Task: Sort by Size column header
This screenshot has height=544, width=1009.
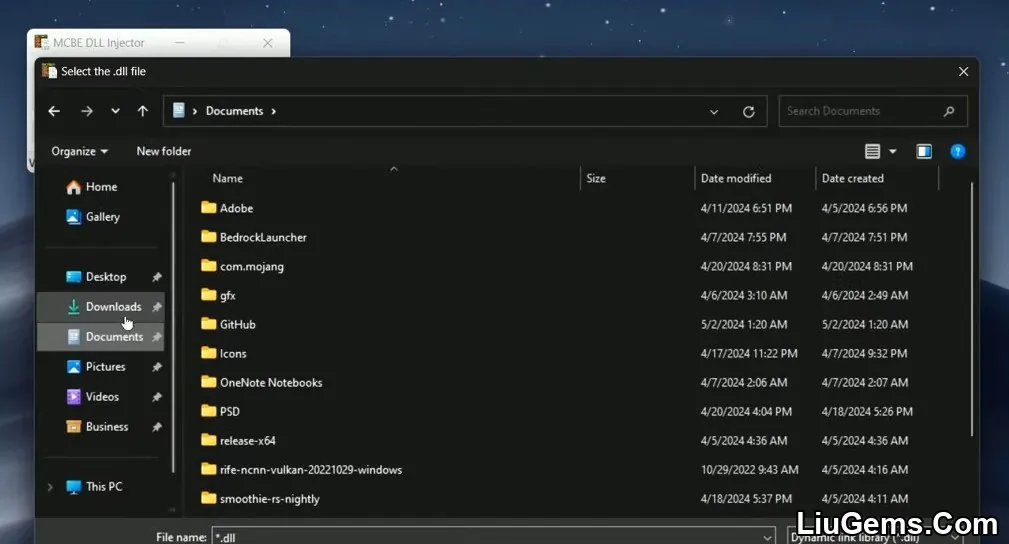Action: click(x=596, y=178)
